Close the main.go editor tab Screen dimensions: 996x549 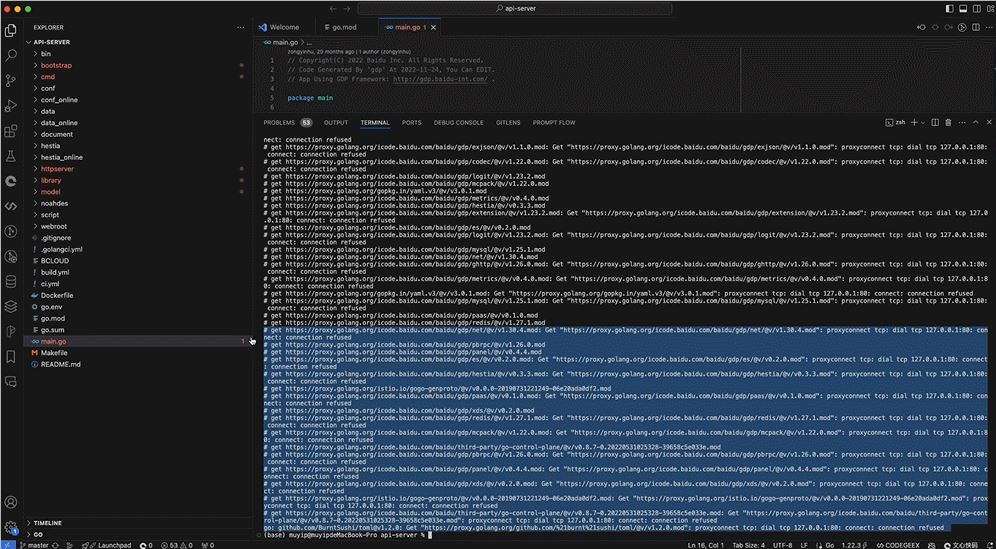tap(434, 27)
